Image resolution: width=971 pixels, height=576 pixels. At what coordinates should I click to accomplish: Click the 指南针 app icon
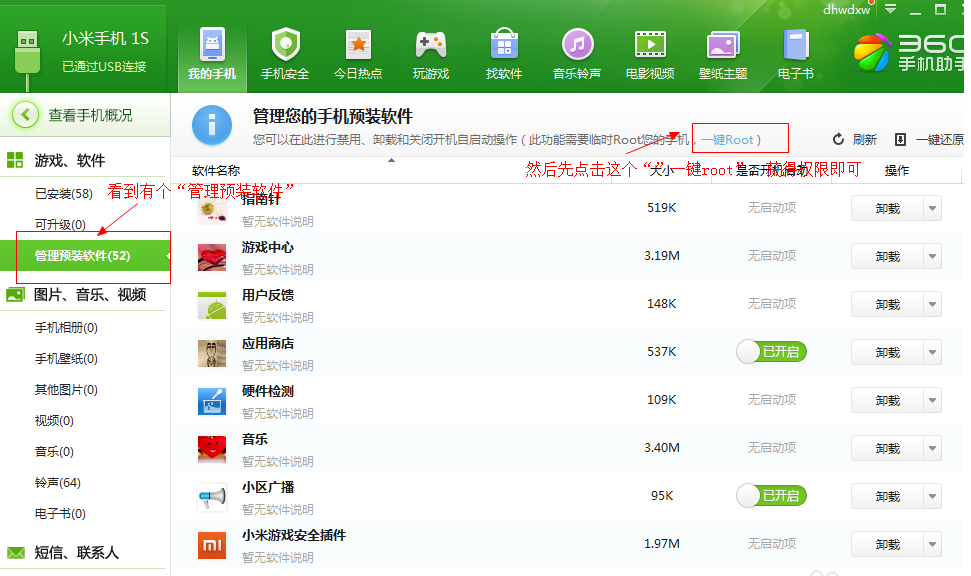212,209
